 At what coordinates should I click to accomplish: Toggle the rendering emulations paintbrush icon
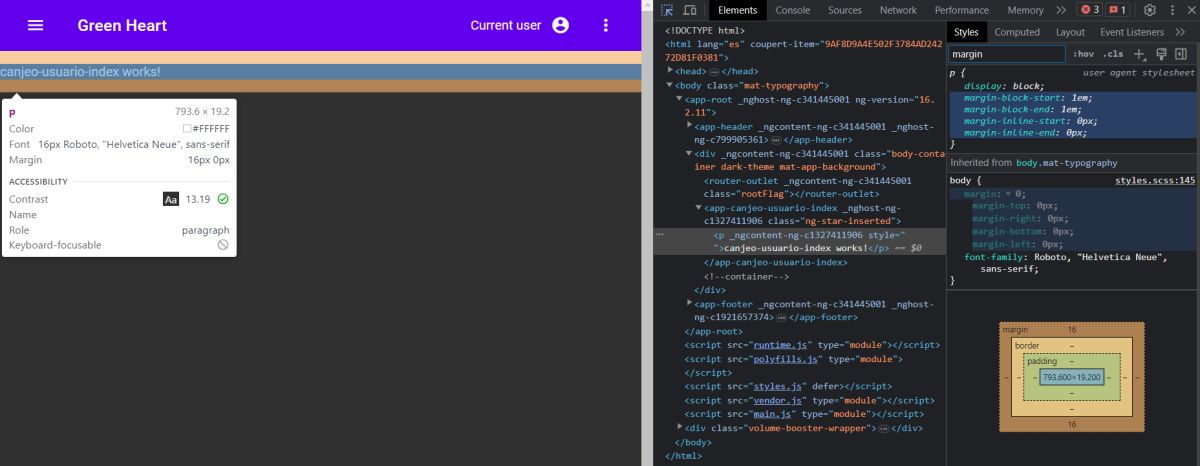pos(1161,54)
